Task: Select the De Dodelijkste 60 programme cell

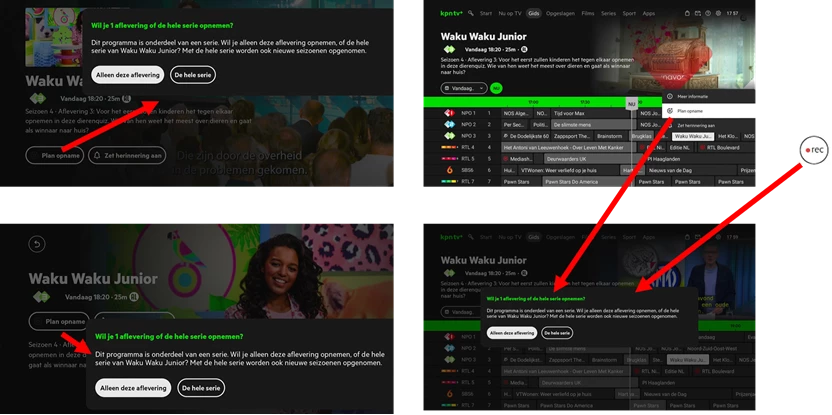Action: [526, 136]
